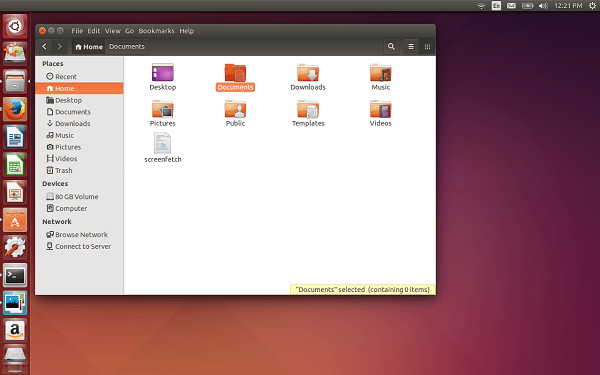Image resolution: width=600 pixels, height=375 pixels.
Task: Open the Pictures folder icon
Action: (163, 109)
